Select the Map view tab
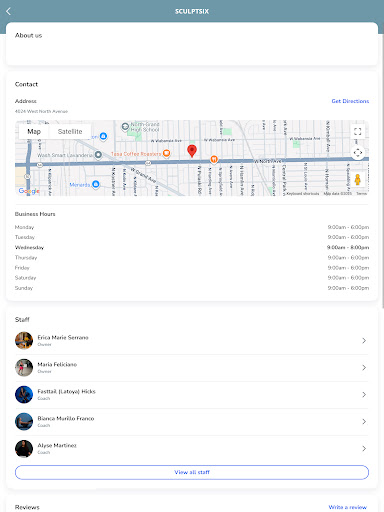 pos(34,131)
